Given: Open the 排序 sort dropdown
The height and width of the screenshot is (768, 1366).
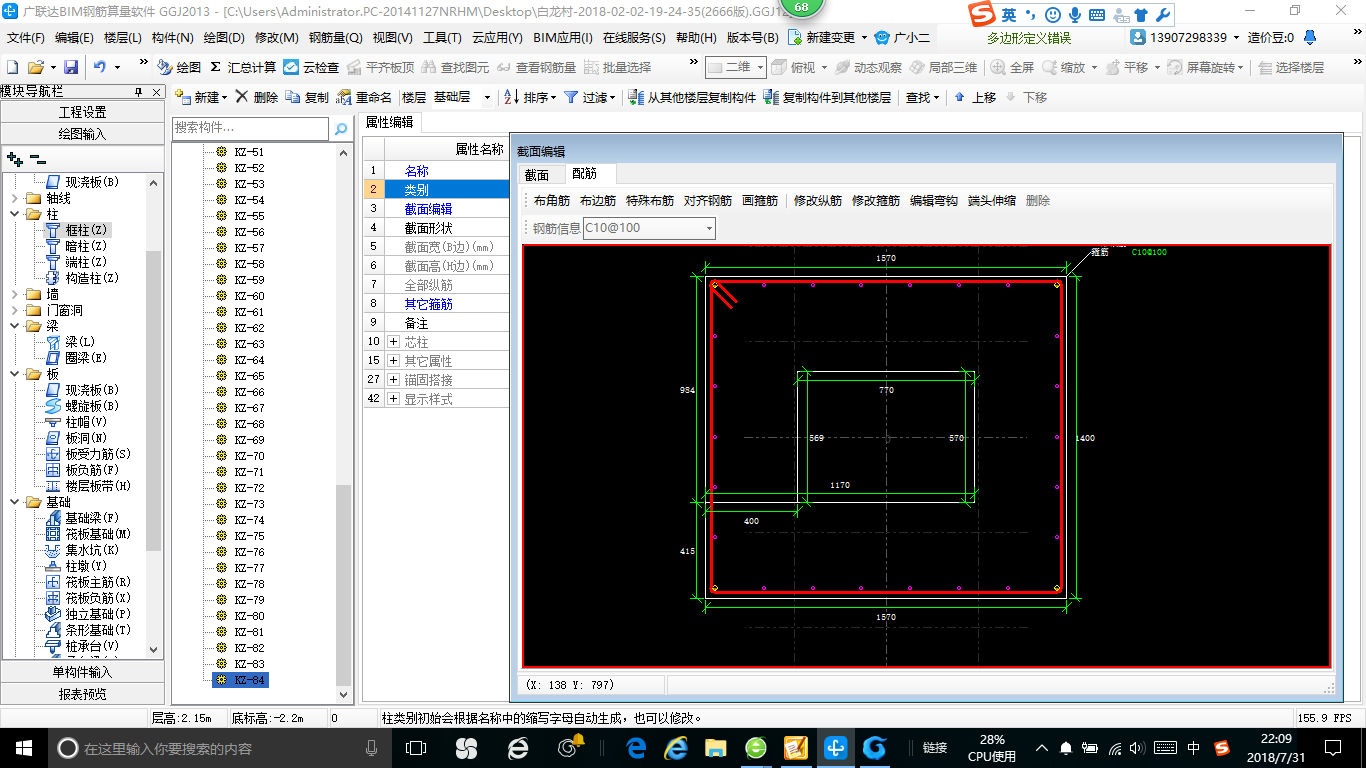Looking at the screenshot, I should pos(553,97).
